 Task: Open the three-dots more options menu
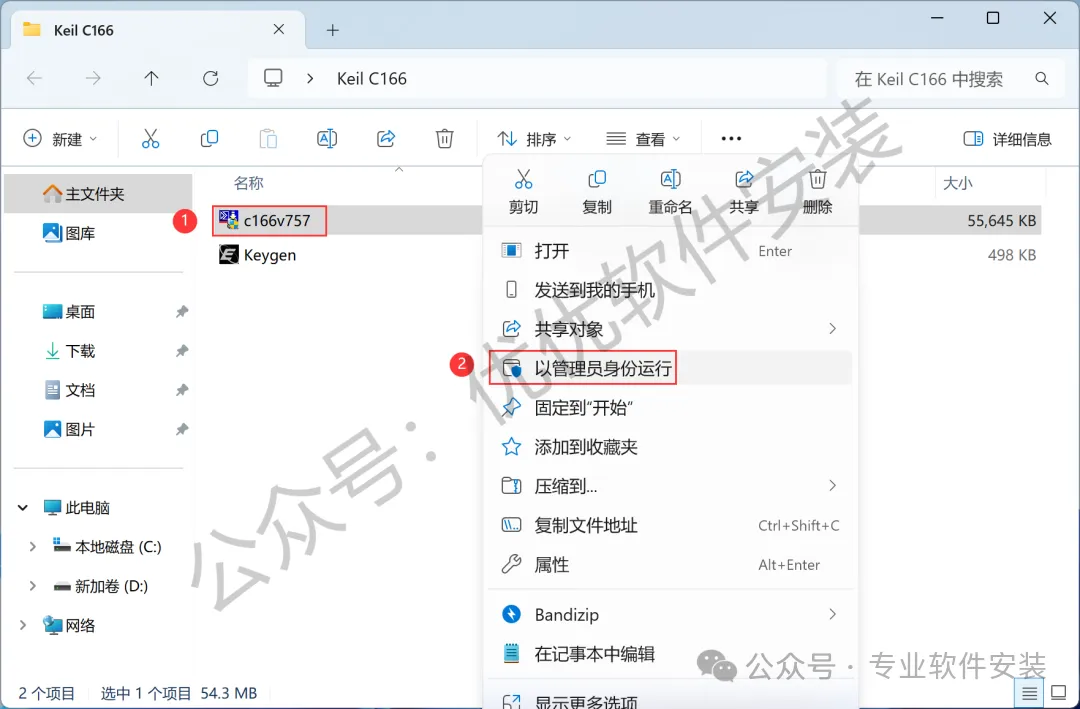click(x=731, y=138)
